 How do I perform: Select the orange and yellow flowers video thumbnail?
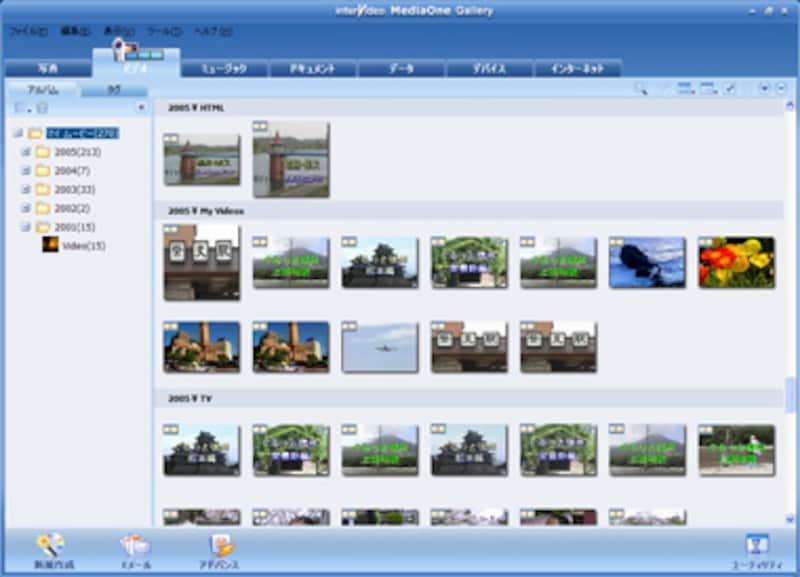pos(736,262)
